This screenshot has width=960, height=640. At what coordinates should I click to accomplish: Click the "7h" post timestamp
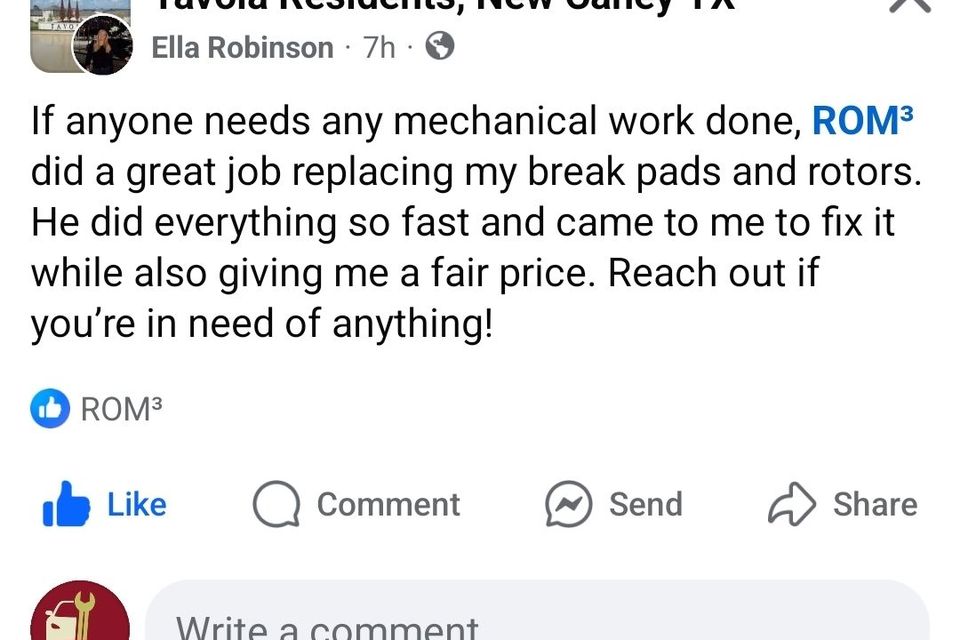pyautogui.click(x=380, y=47)
